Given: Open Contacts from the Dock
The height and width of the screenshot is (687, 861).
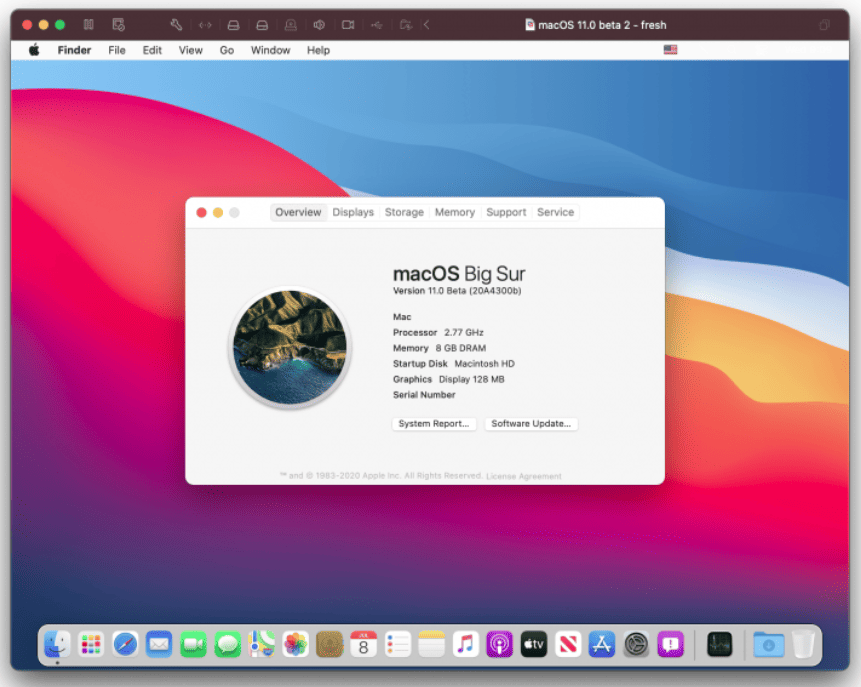Looking at the screenshot, I should (329, 644).
